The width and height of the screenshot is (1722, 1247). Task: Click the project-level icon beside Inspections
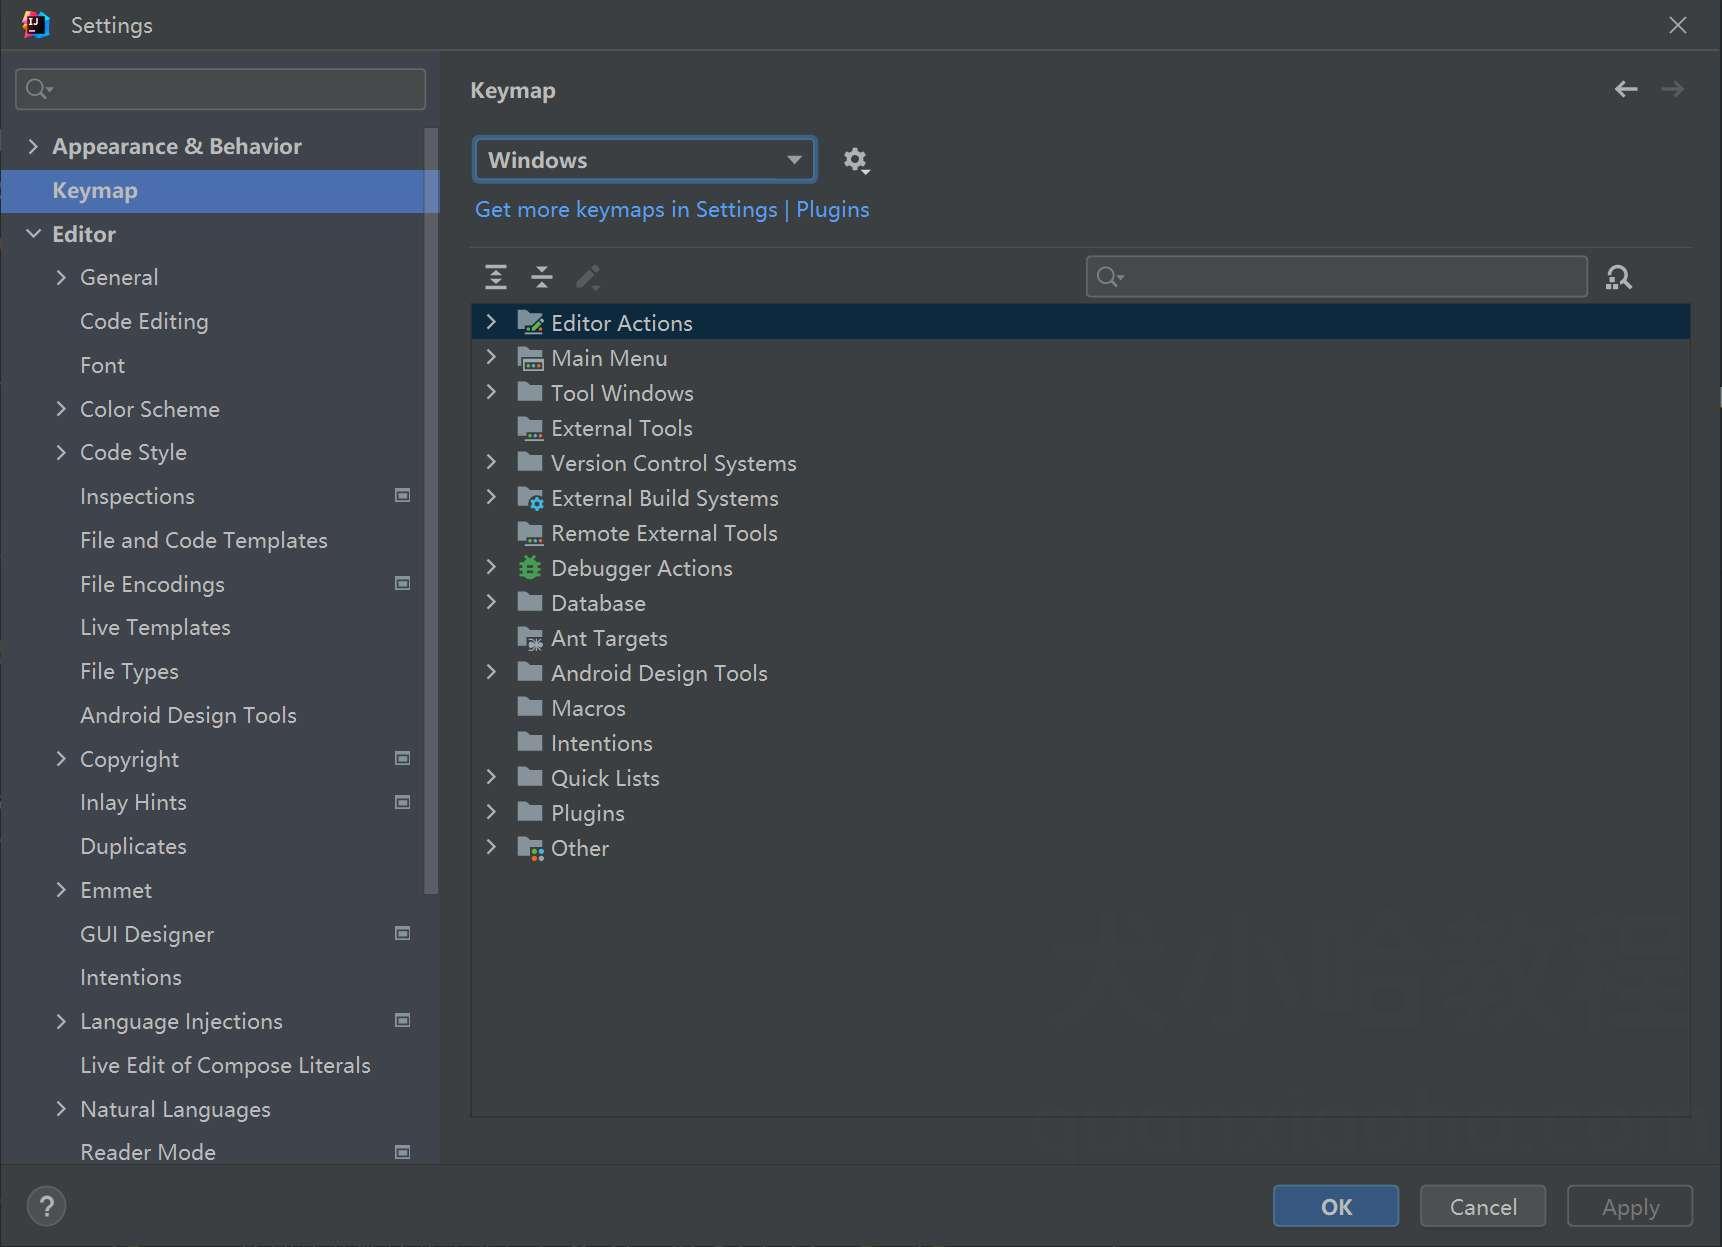403,495
